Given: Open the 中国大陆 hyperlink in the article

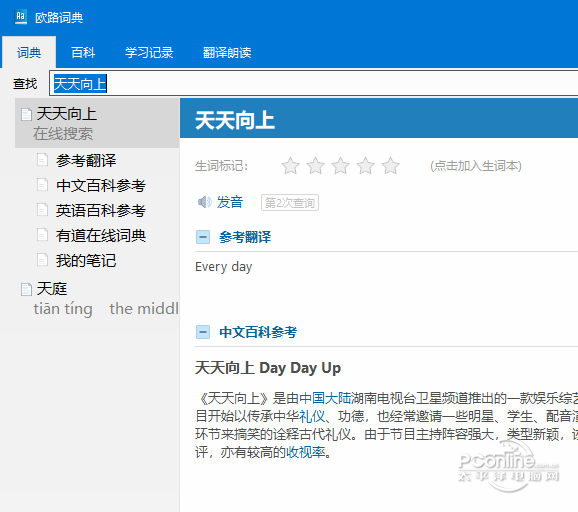Looking at the screenshot, I should (325, 398).
